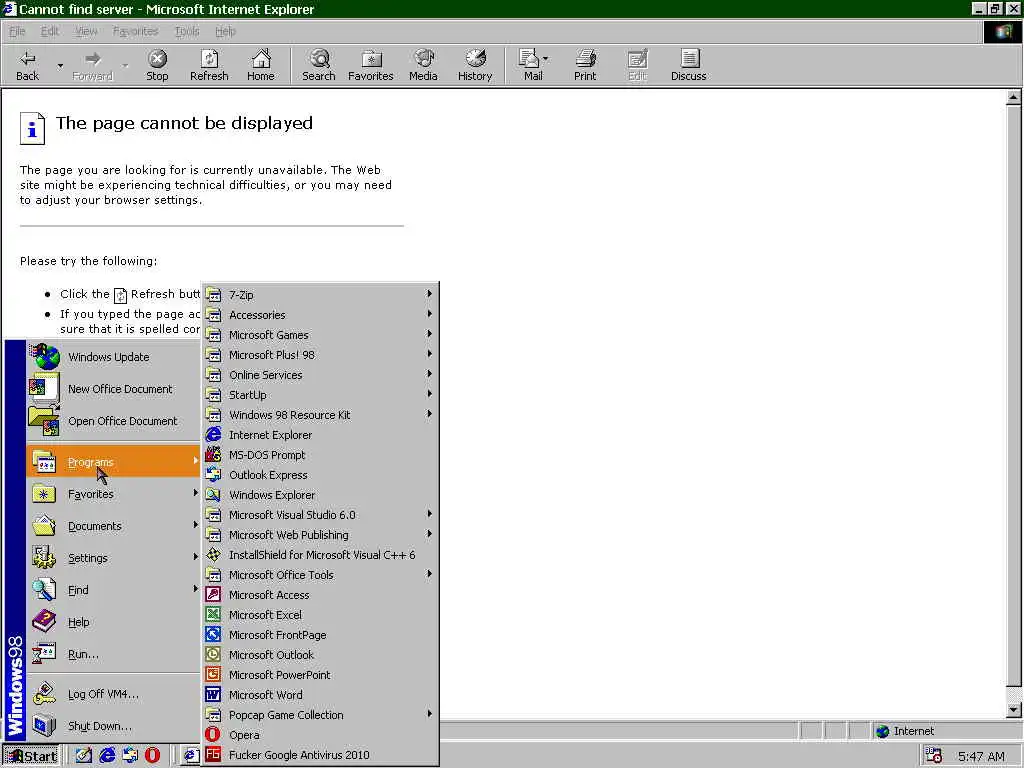Click Internet Explorer icon in Quick Launch
1024x768 pixels.
(107, 755)
